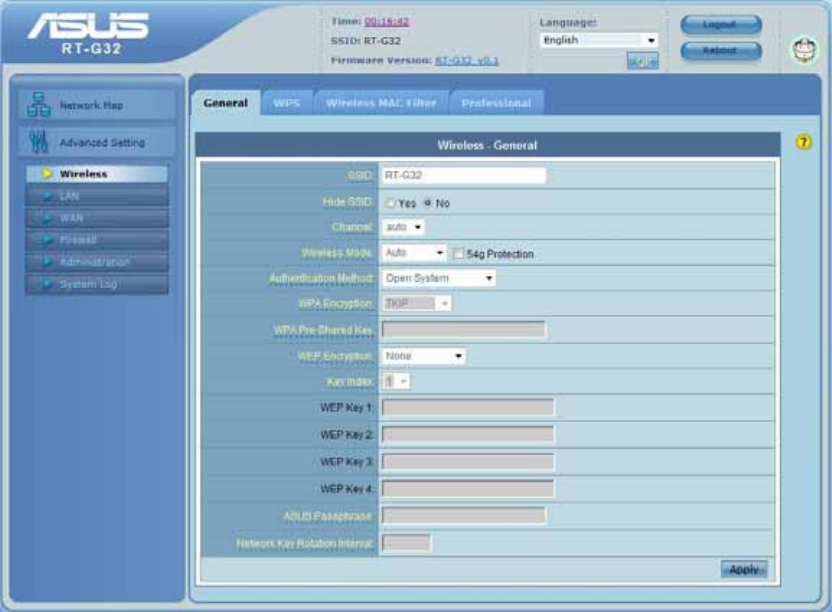Open the WAN menu item

(x=97, y=218)
